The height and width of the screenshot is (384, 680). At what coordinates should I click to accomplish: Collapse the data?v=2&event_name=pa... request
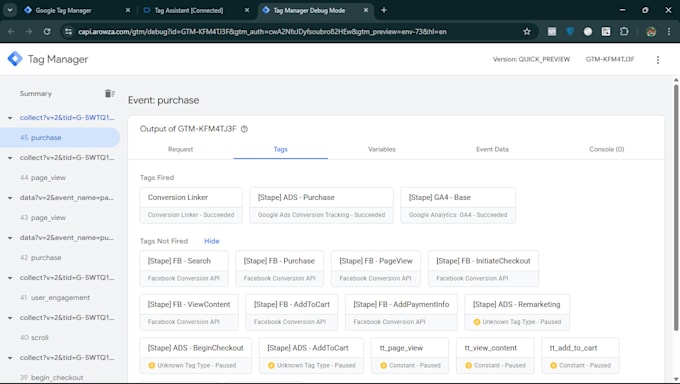point(10,198)
